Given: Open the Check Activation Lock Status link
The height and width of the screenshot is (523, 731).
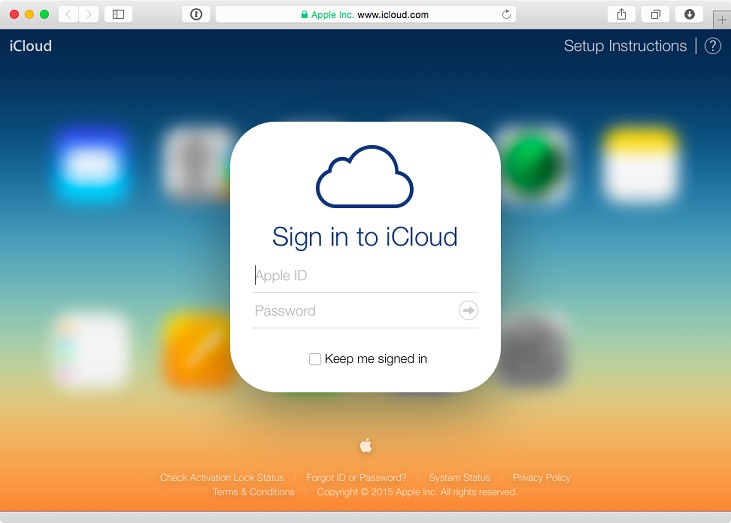Looking at the screenshot, I should (x=222, y=478).
